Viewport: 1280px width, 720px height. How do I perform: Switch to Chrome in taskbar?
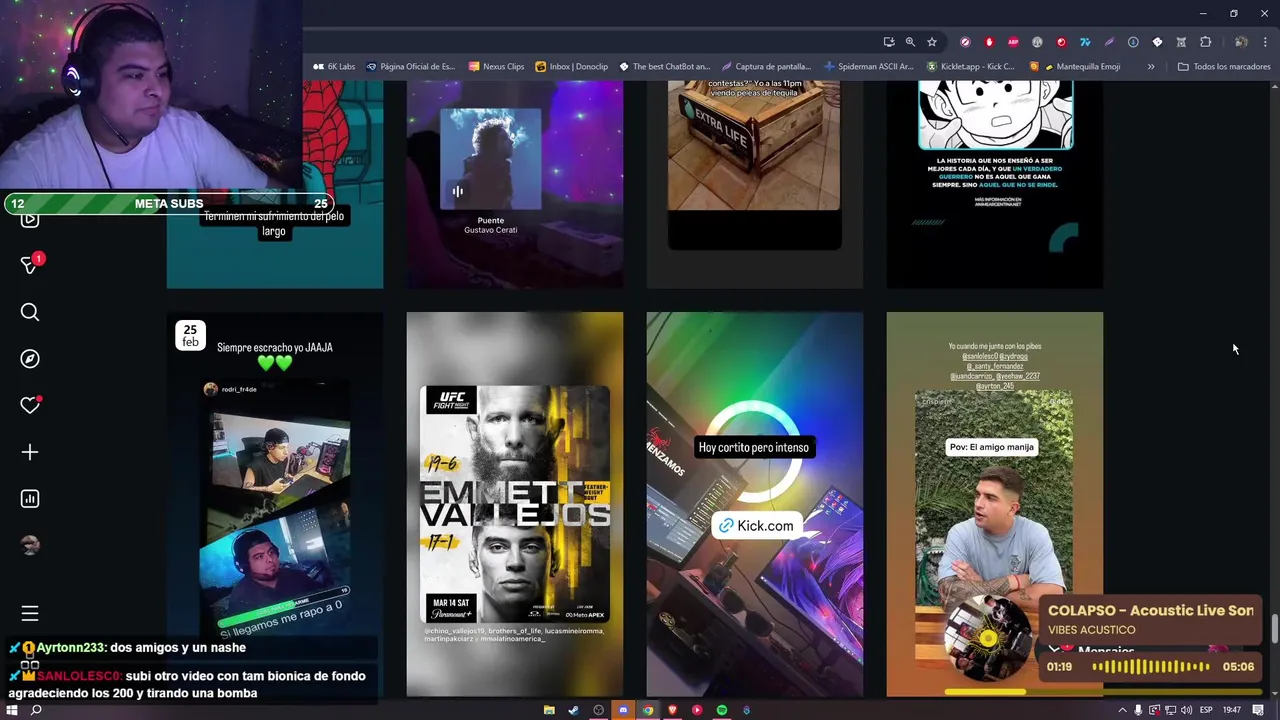(x=648, y=710)
